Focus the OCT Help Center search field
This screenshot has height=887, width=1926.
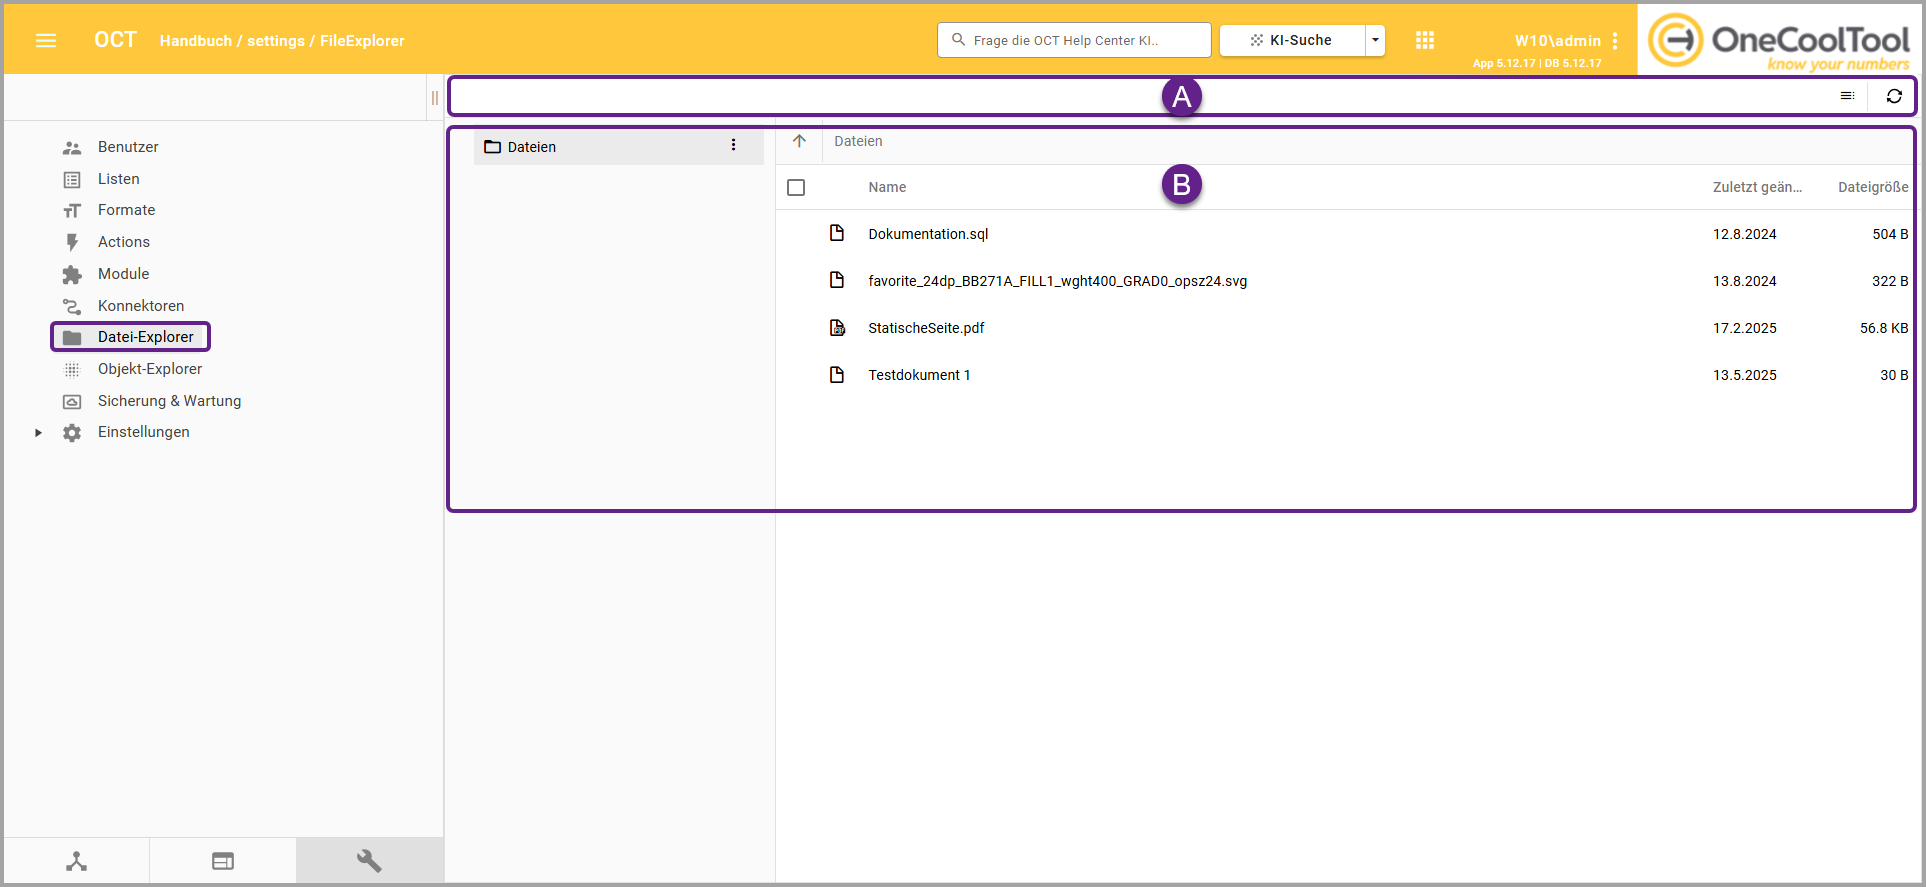pyautogui.click(x=1074, y=40)
